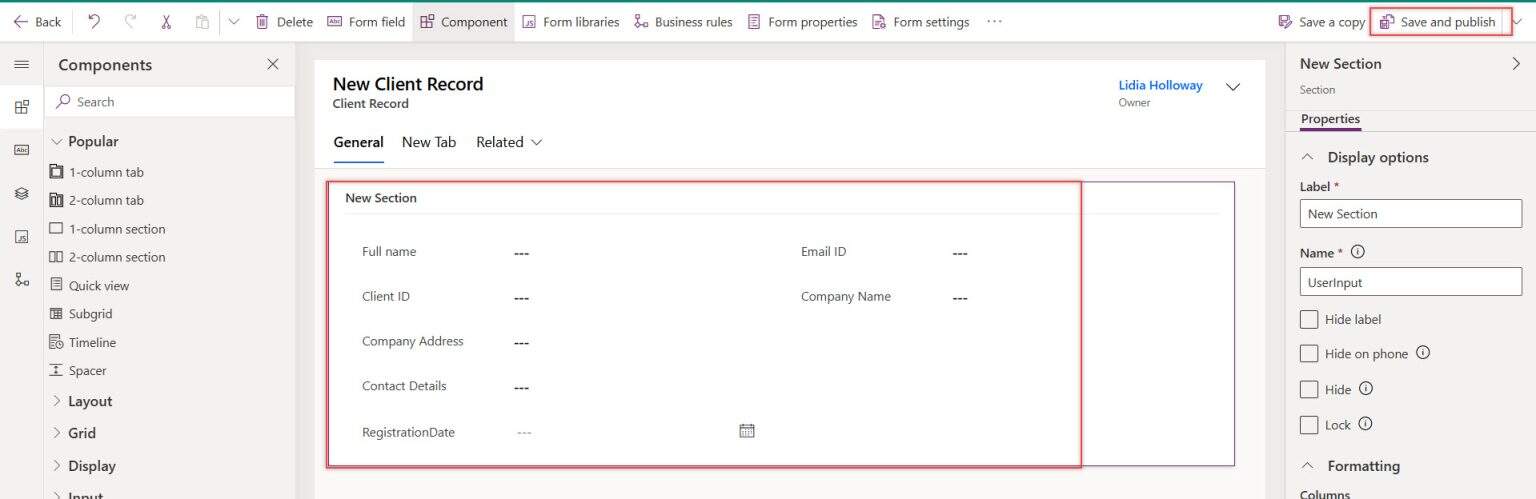This screenshot has width=1536, height=499.
Task: Click the calendar icon for RegistrationDate
Action: click(746, 431)
